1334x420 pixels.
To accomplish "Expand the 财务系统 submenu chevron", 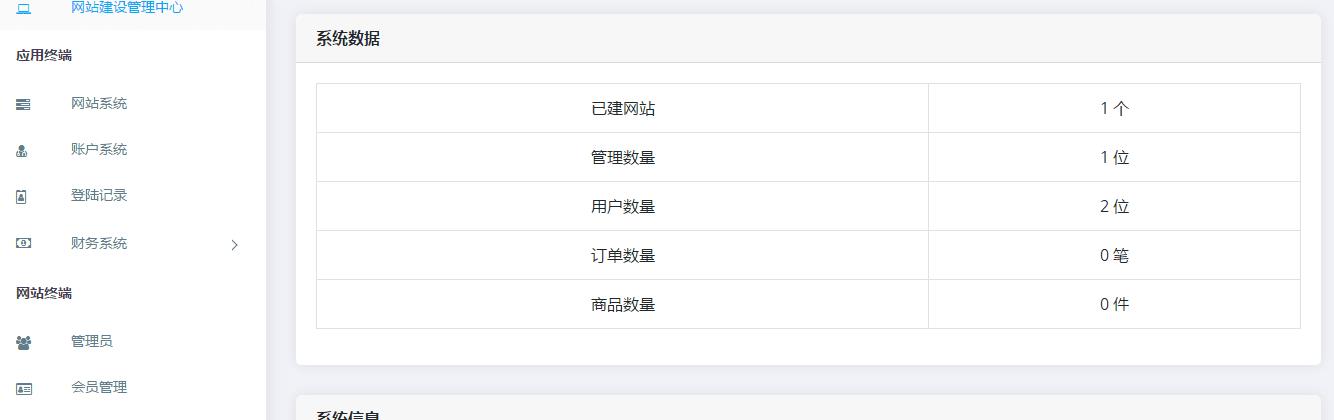I will coord(235,244).
